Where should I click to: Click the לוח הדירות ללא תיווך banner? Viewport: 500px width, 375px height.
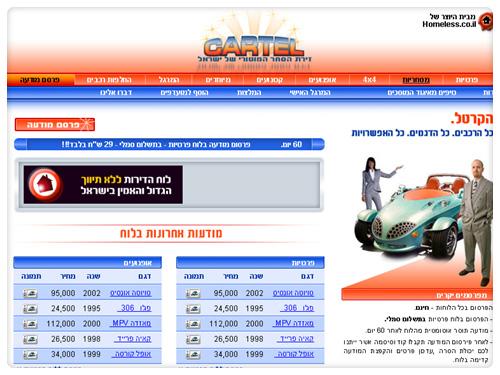pyautogui.click(x=103, y=184)
